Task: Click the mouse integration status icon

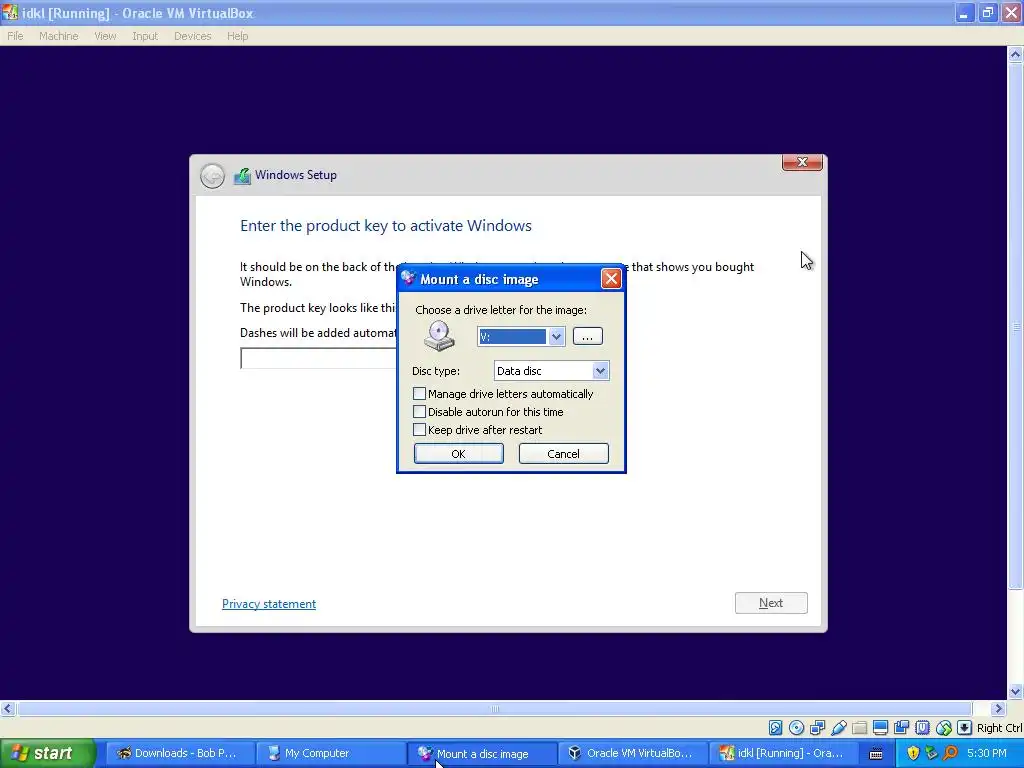Action: point(944,728)
